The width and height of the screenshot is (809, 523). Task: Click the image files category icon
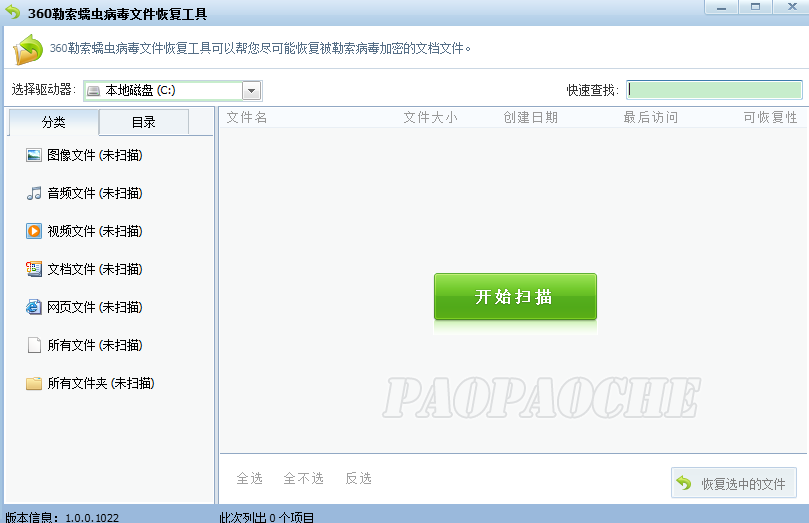[34, 155]
